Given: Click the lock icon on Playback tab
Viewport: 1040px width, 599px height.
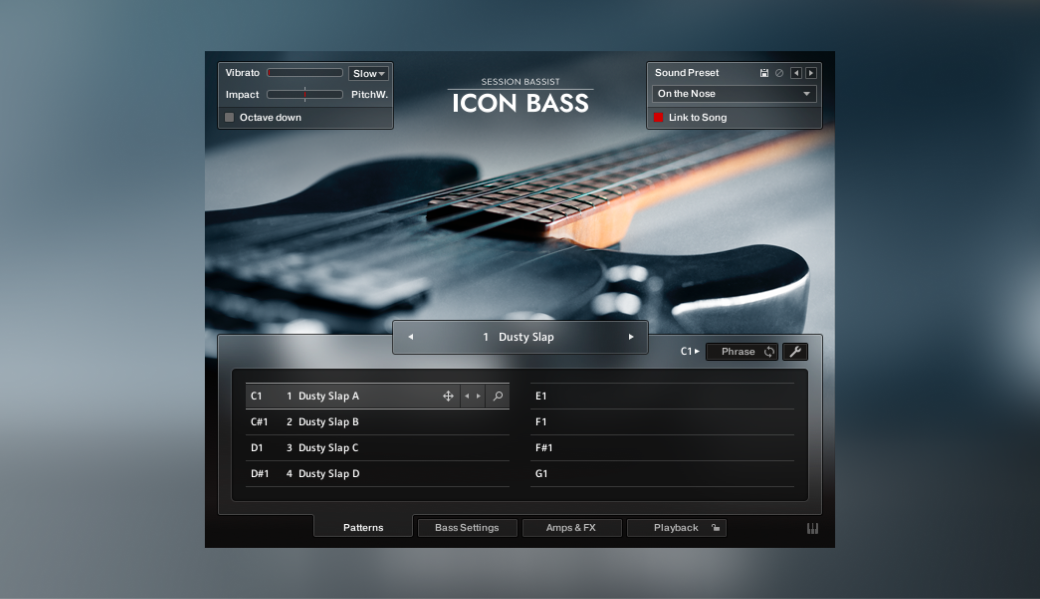Looking at the screenshot, I should [x=716, y=528].
